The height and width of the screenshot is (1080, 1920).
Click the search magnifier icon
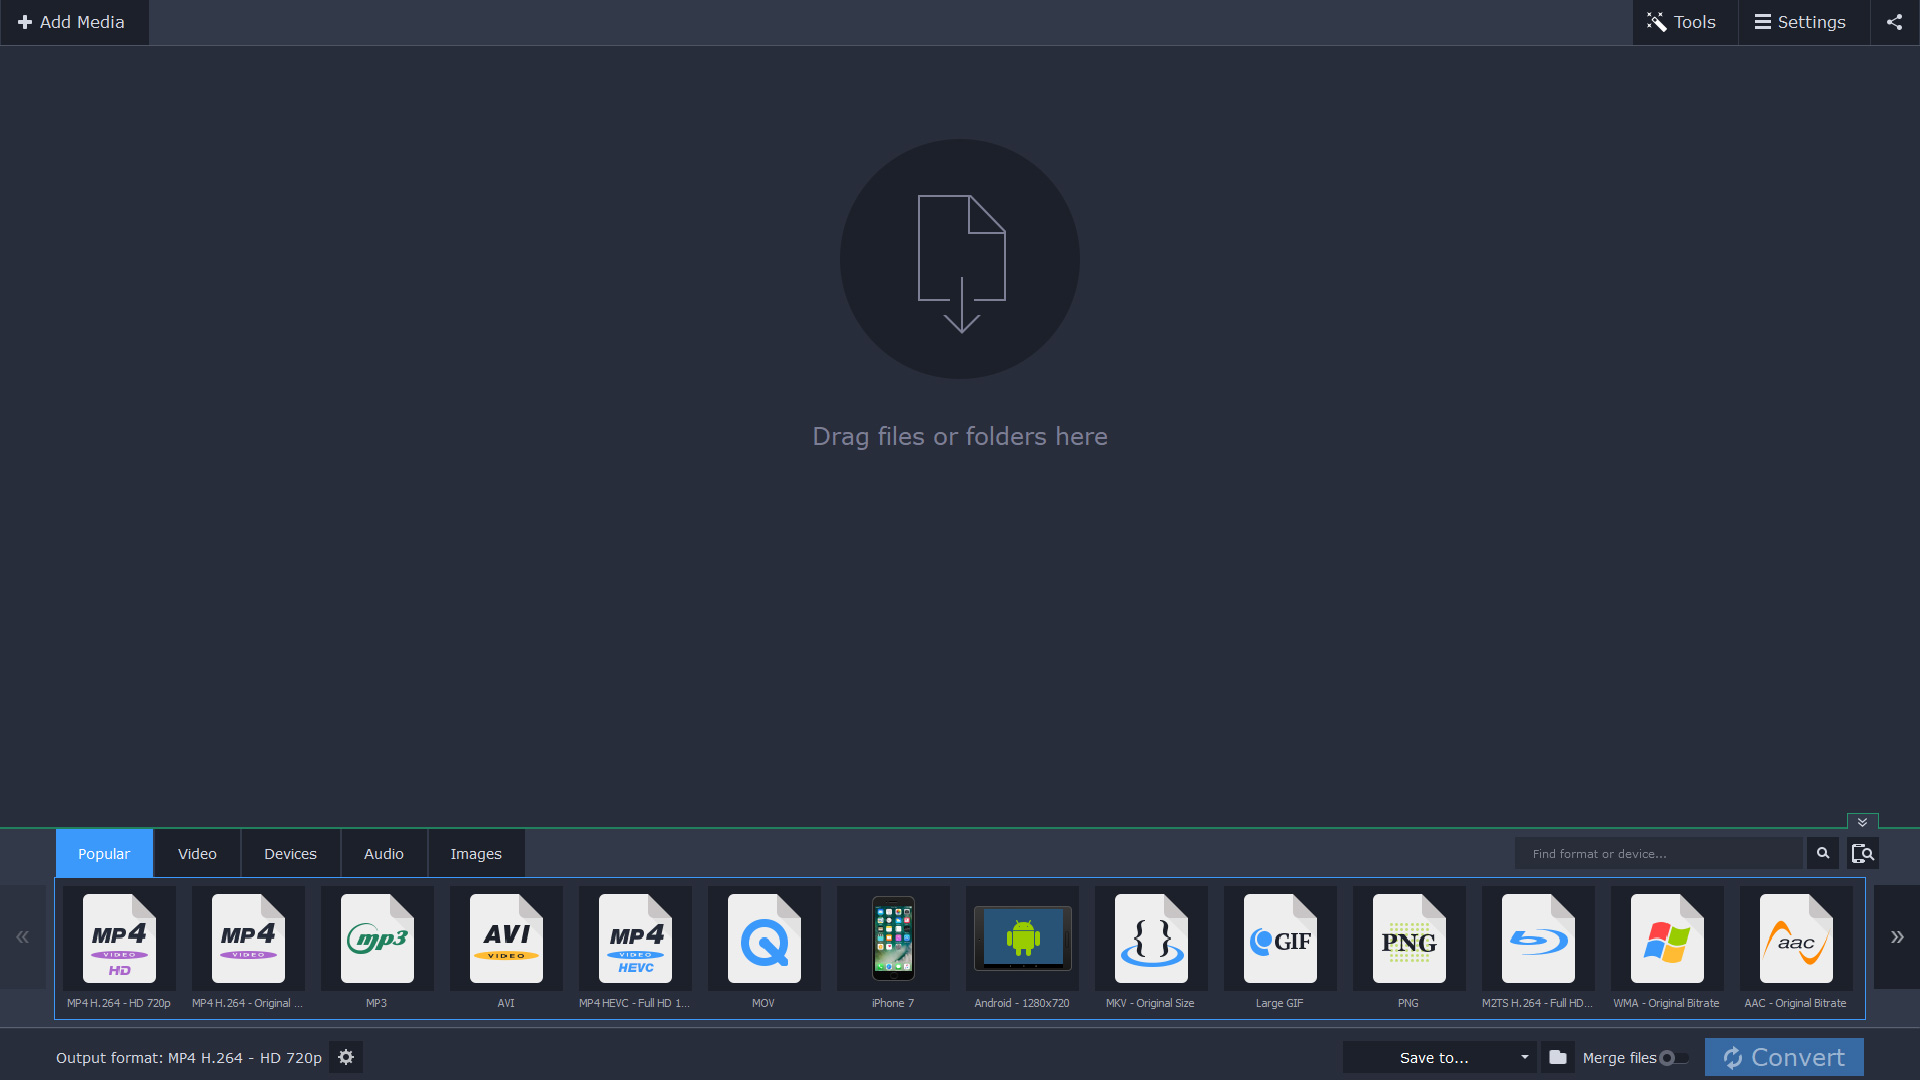(x=1822, y=853)
